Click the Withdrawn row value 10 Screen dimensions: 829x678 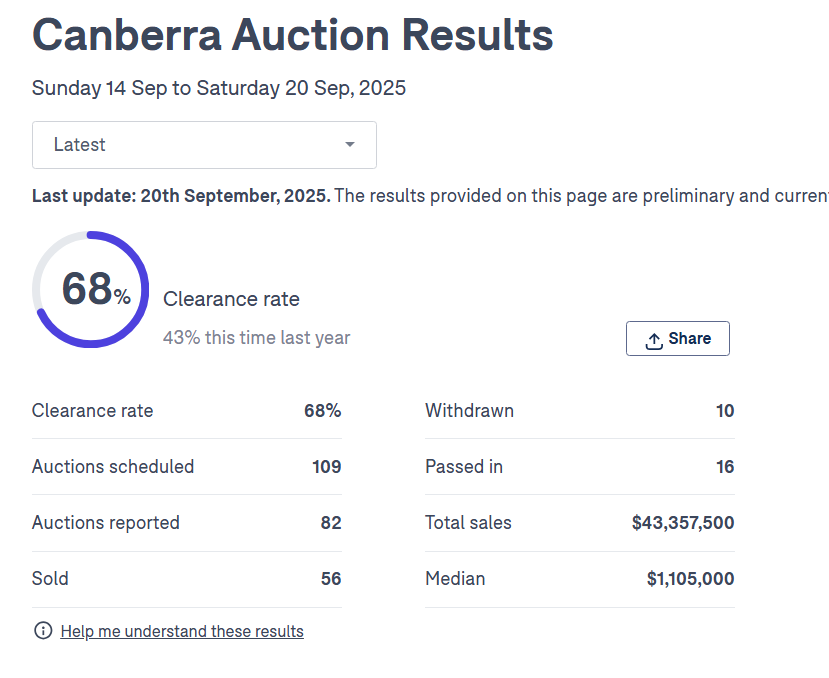point(725,411)
